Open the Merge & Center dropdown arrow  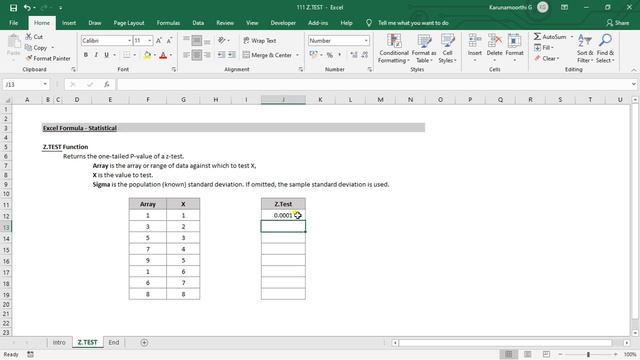298,55
